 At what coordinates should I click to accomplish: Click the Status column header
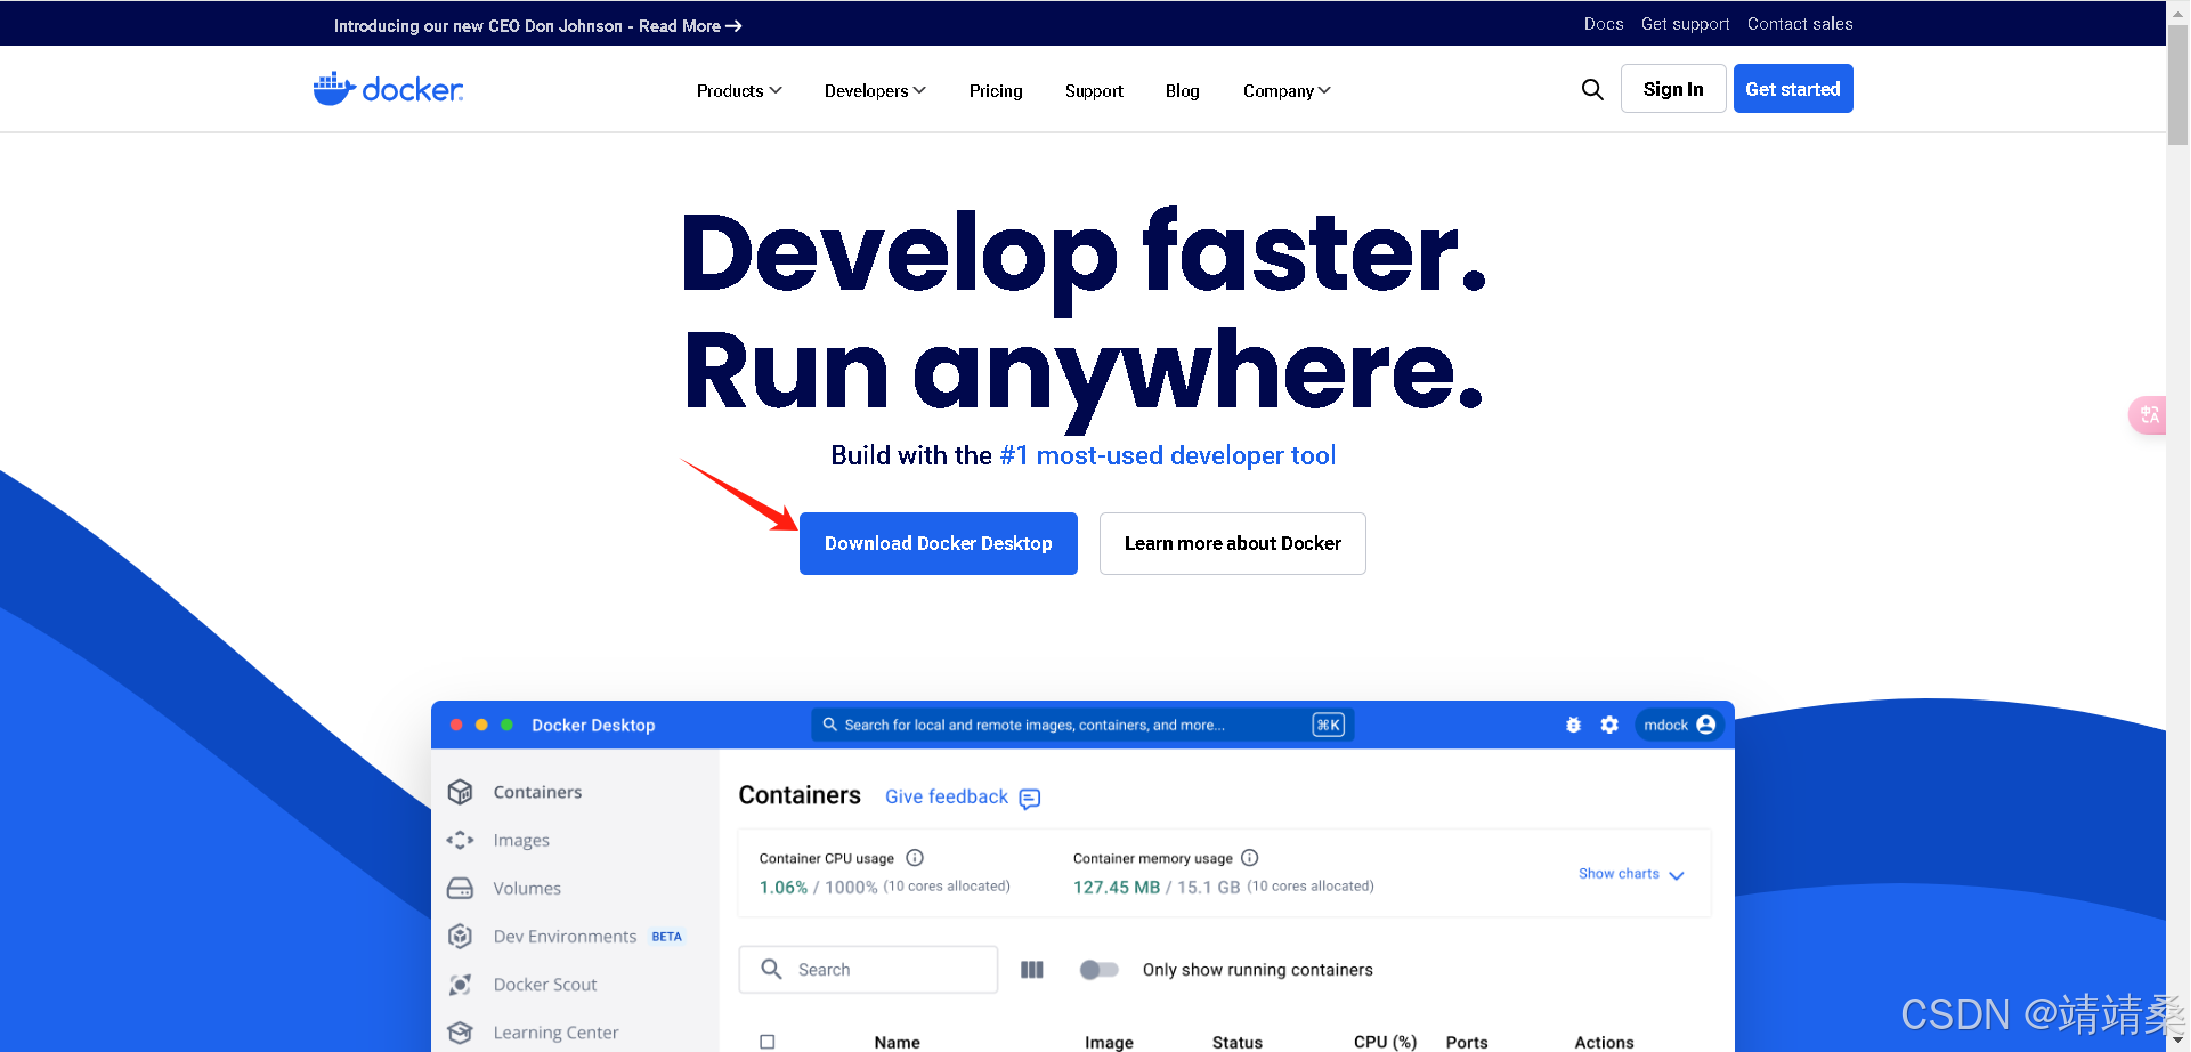[x=1238, y=1042]
